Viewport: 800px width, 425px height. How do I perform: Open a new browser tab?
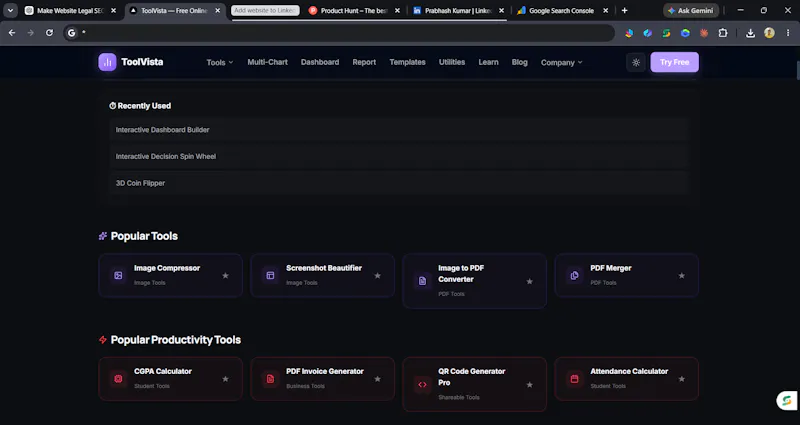(624, 10)
